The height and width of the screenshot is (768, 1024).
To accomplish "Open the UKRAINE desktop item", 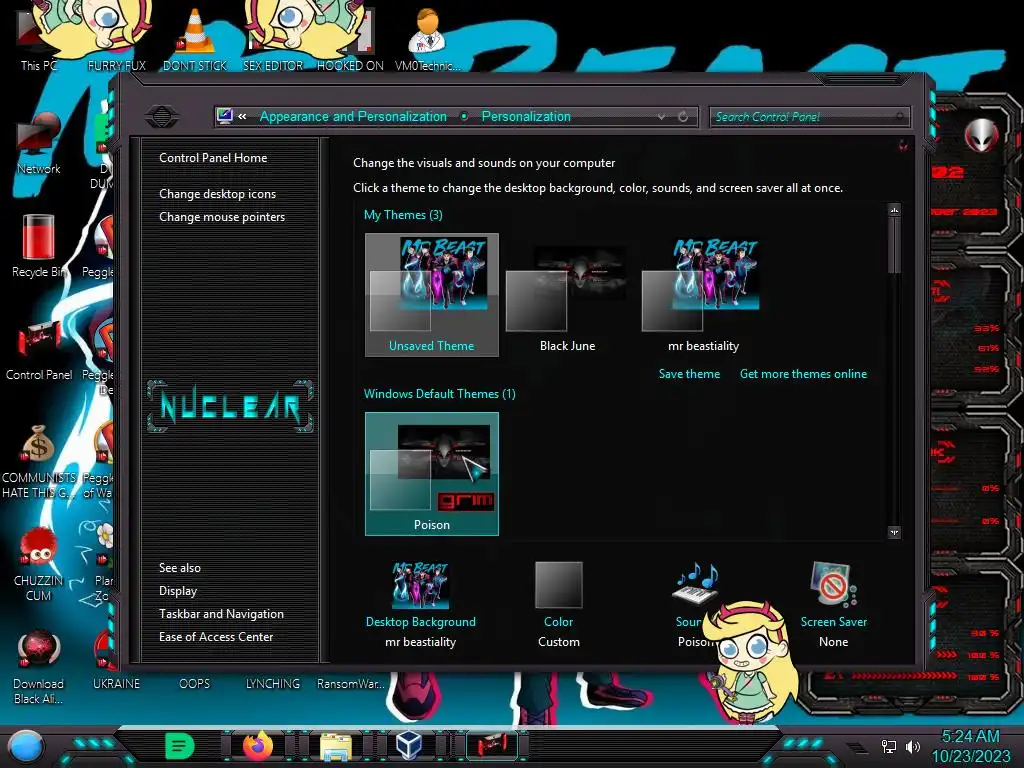I will click(116, 684).
